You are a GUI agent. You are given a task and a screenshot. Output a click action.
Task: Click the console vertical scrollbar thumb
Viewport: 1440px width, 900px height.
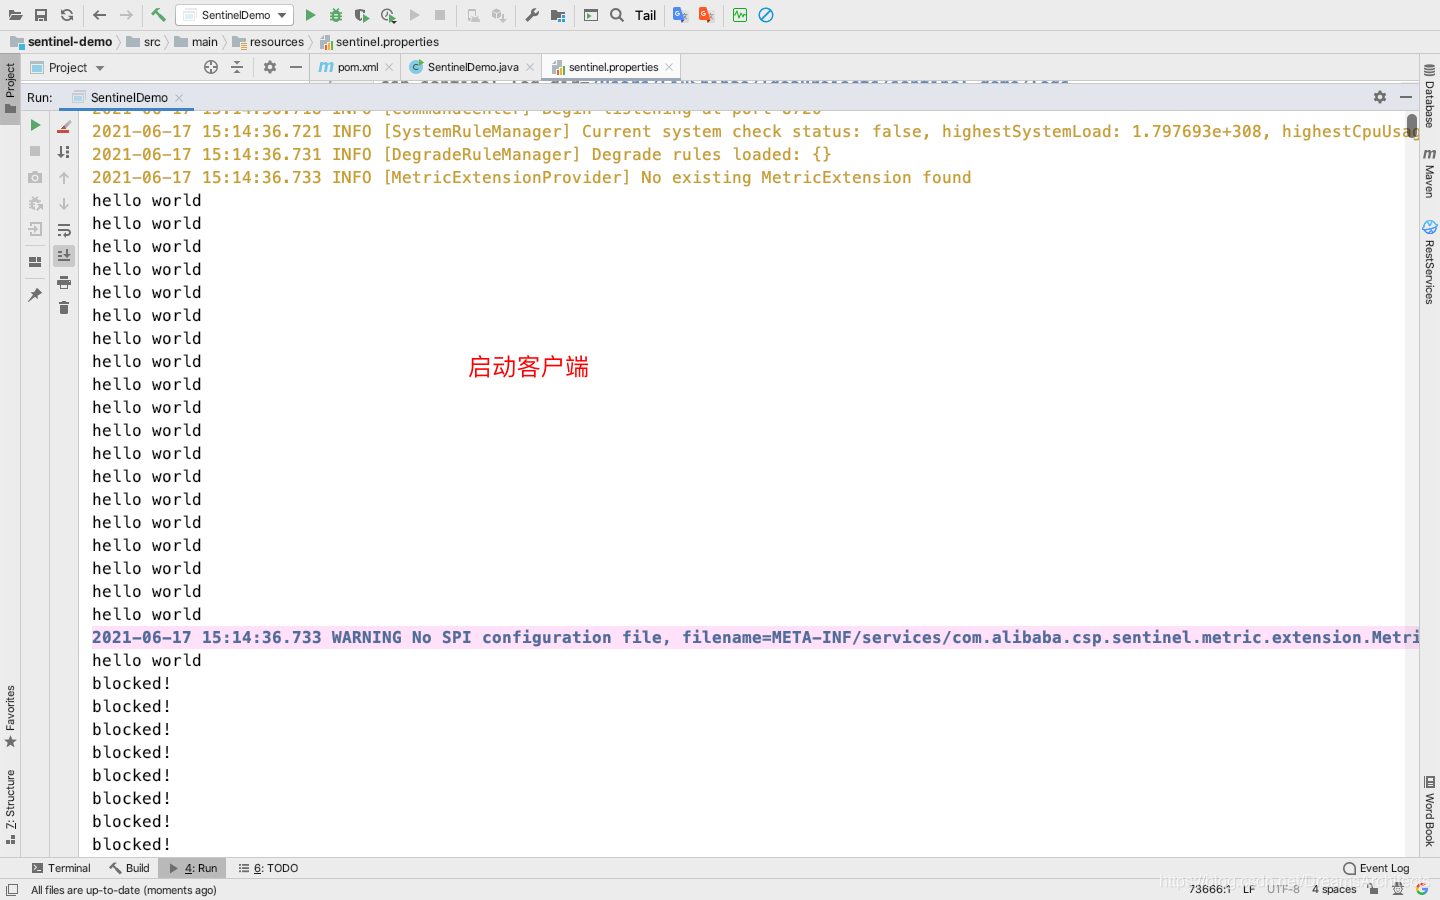coord(1412,125)
